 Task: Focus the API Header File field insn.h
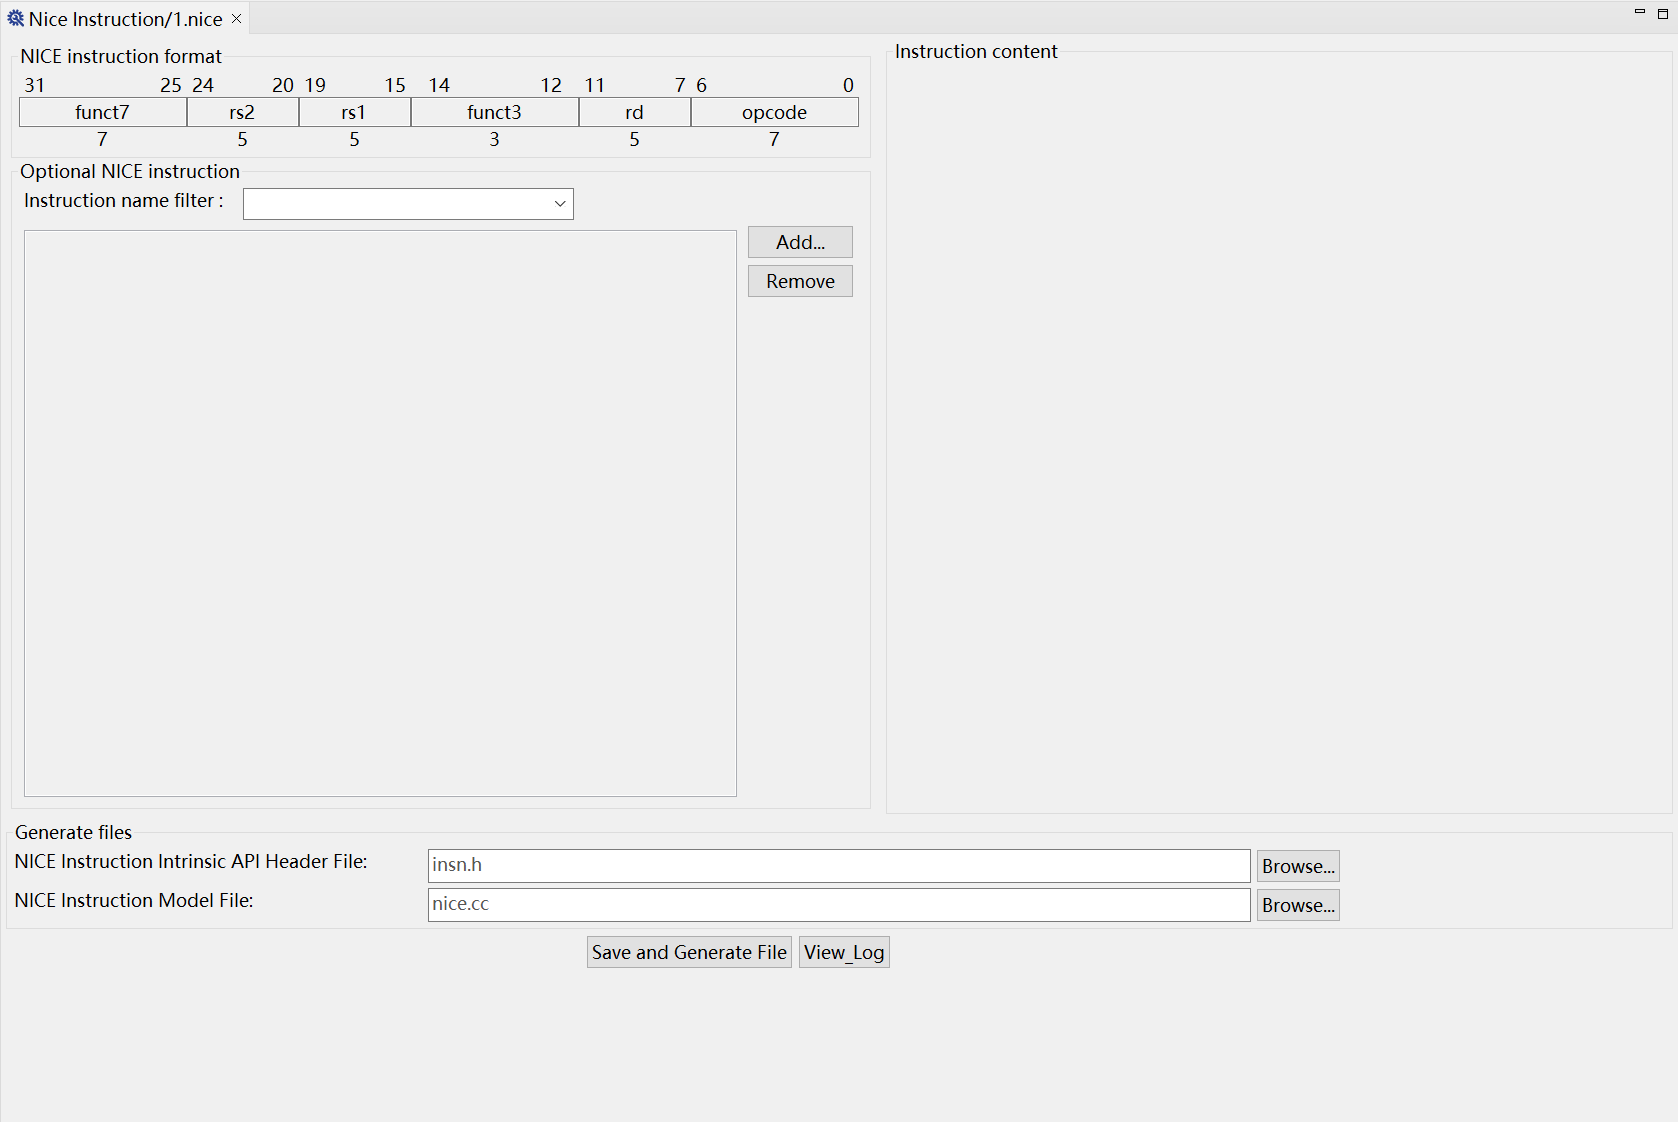click(839, 865)
